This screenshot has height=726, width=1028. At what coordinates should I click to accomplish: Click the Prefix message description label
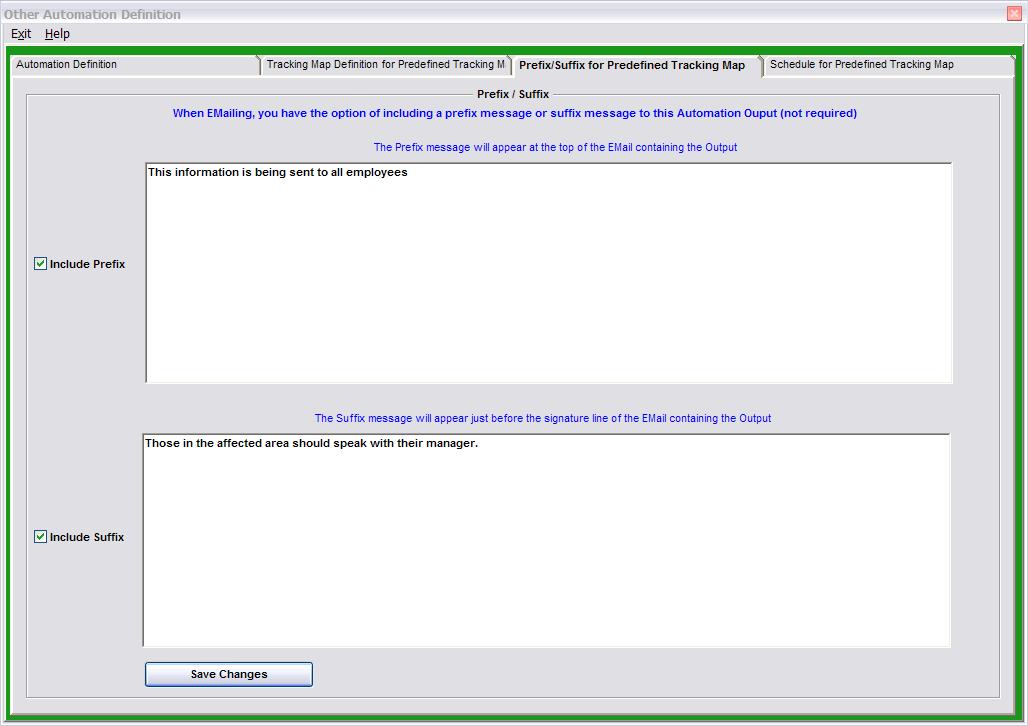coord(555,148)
